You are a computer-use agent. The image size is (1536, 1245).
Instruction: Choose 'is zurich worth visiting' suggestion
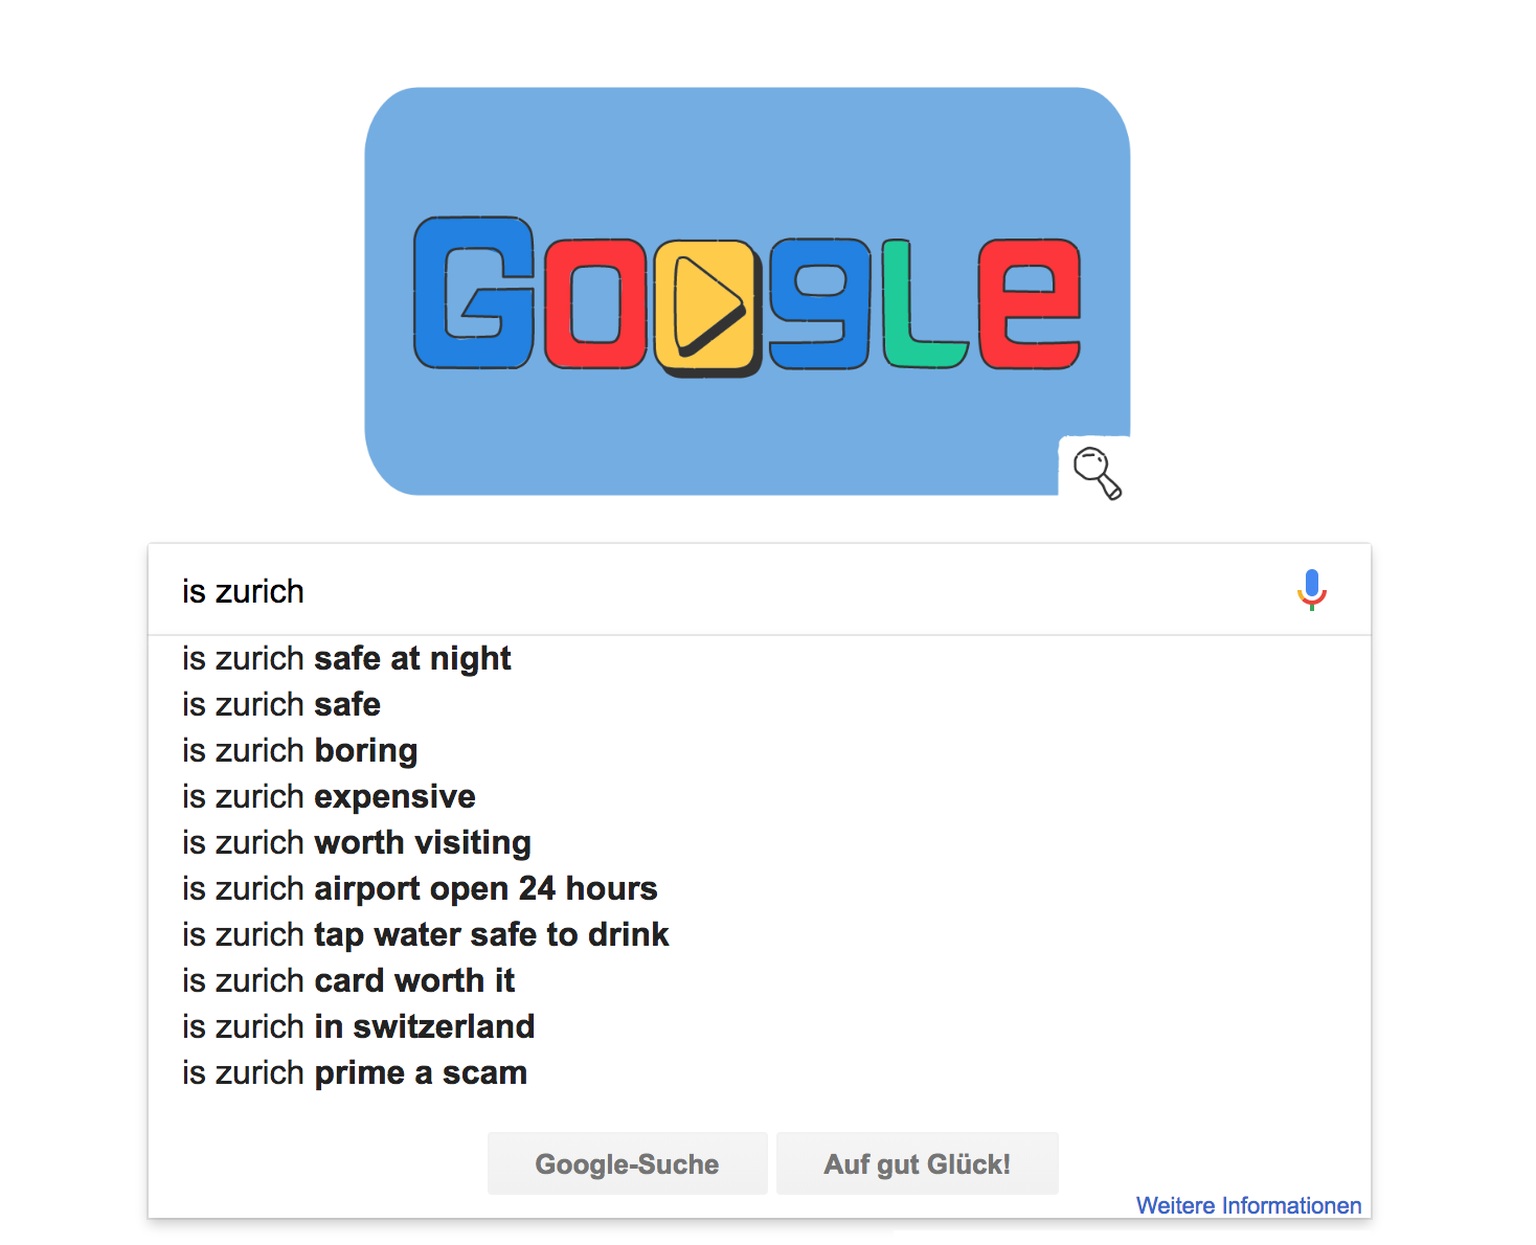click(x=356, y=843)
